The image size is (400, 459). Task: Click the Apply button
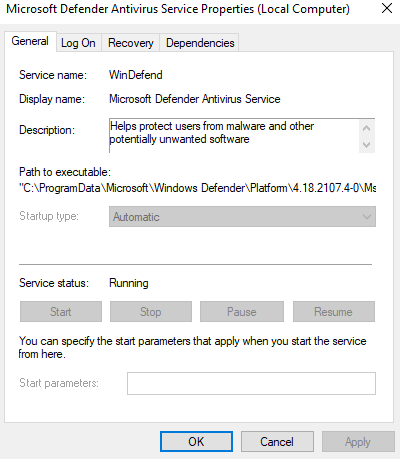click(x=358, y=442)
